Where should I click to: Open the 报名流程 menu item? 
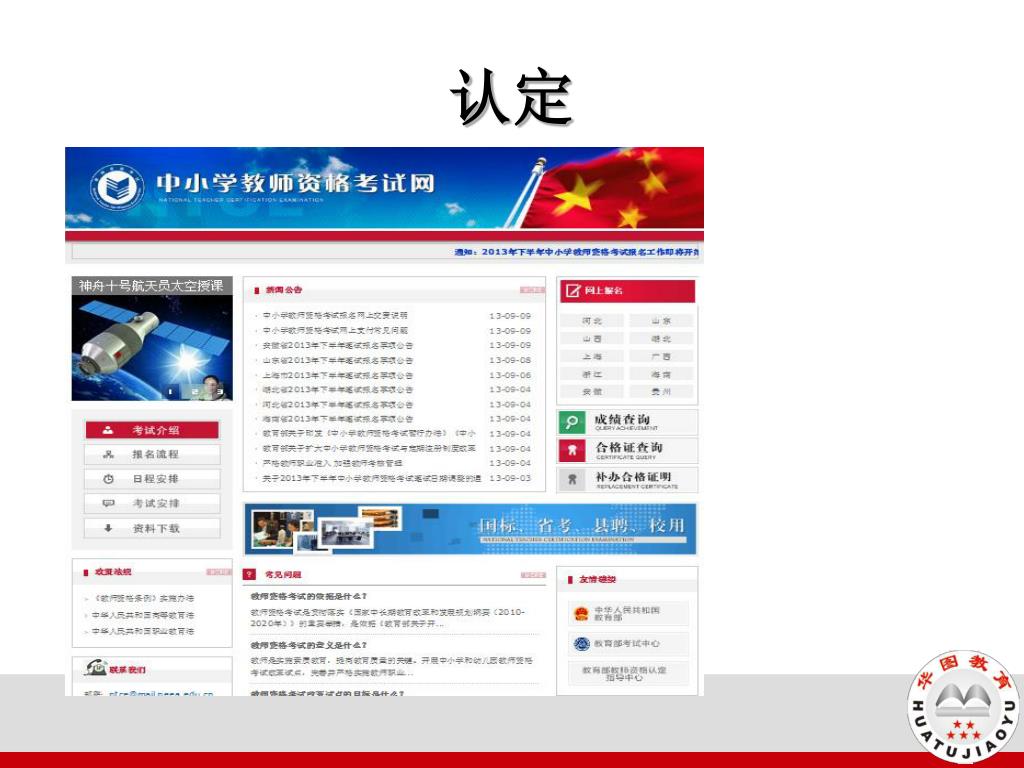(x=152, y=454)
